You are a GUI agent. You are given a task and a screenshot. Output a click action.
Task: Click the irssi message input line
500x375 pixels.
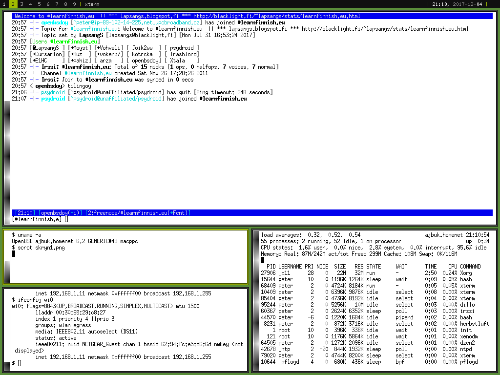pyautogui.click(x=252, y=219)
